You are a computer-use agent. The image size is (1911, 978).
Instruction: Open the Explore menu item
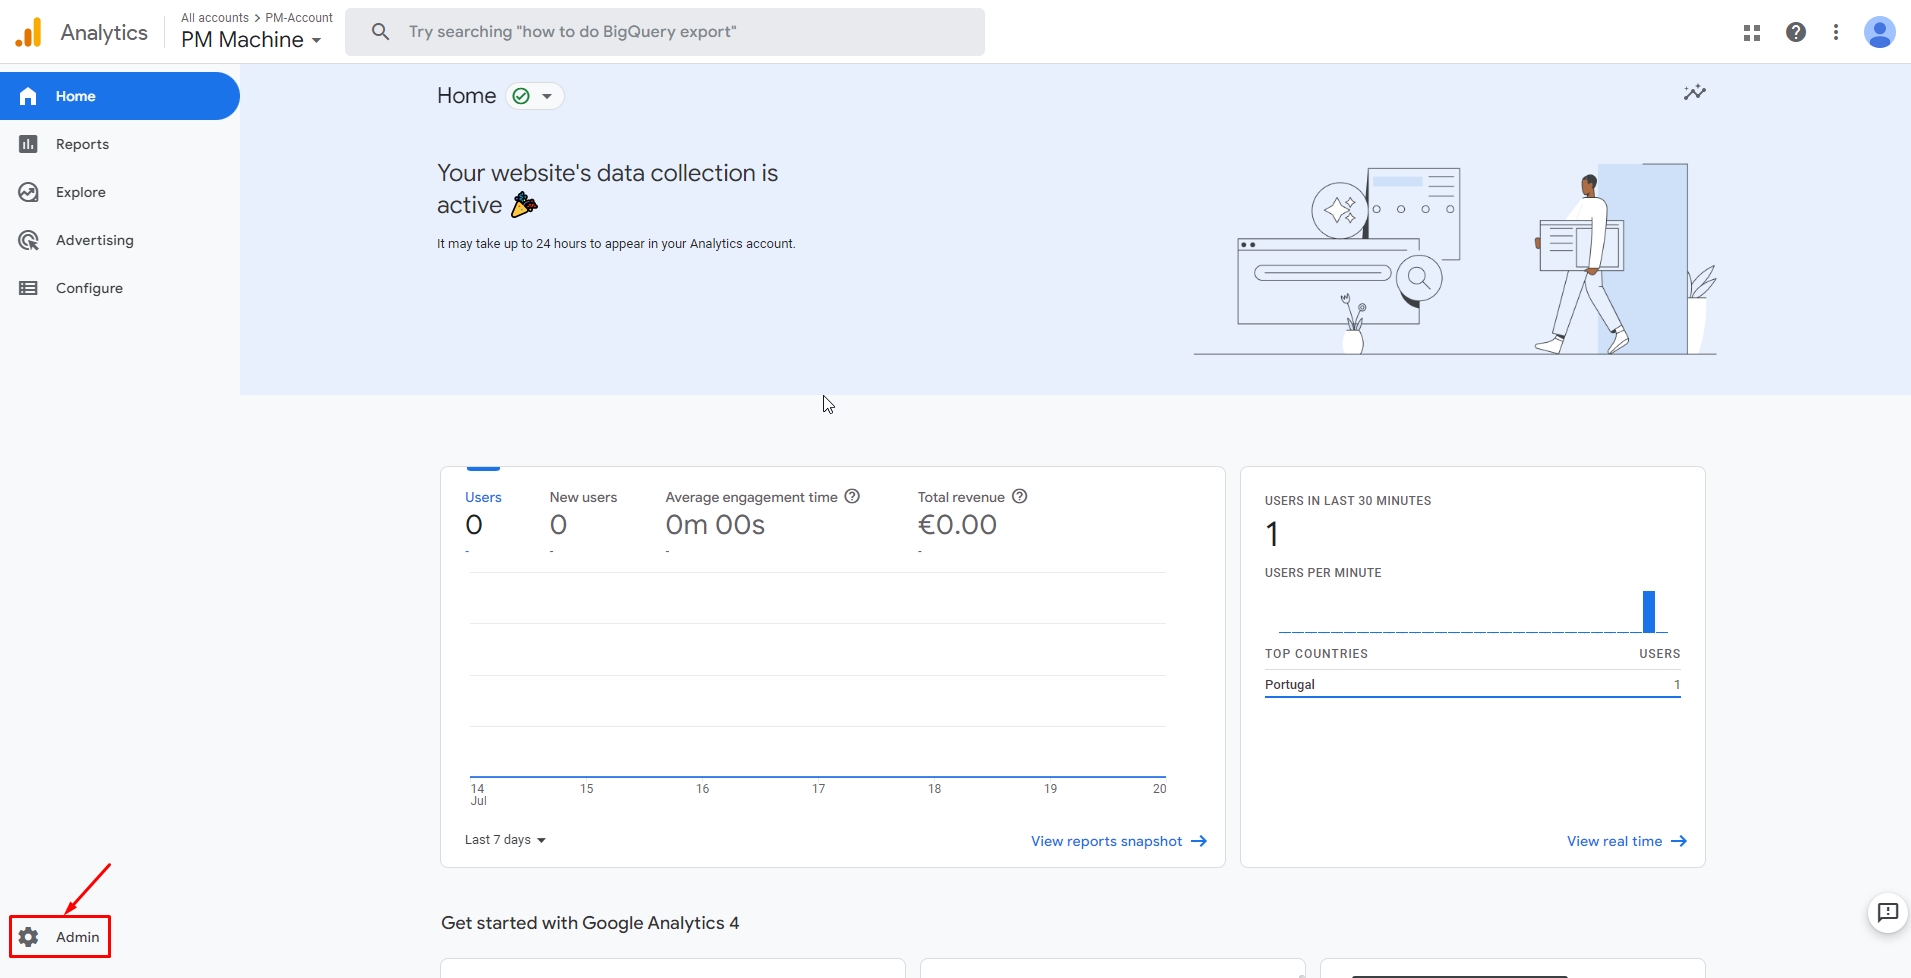coord(120,192)
